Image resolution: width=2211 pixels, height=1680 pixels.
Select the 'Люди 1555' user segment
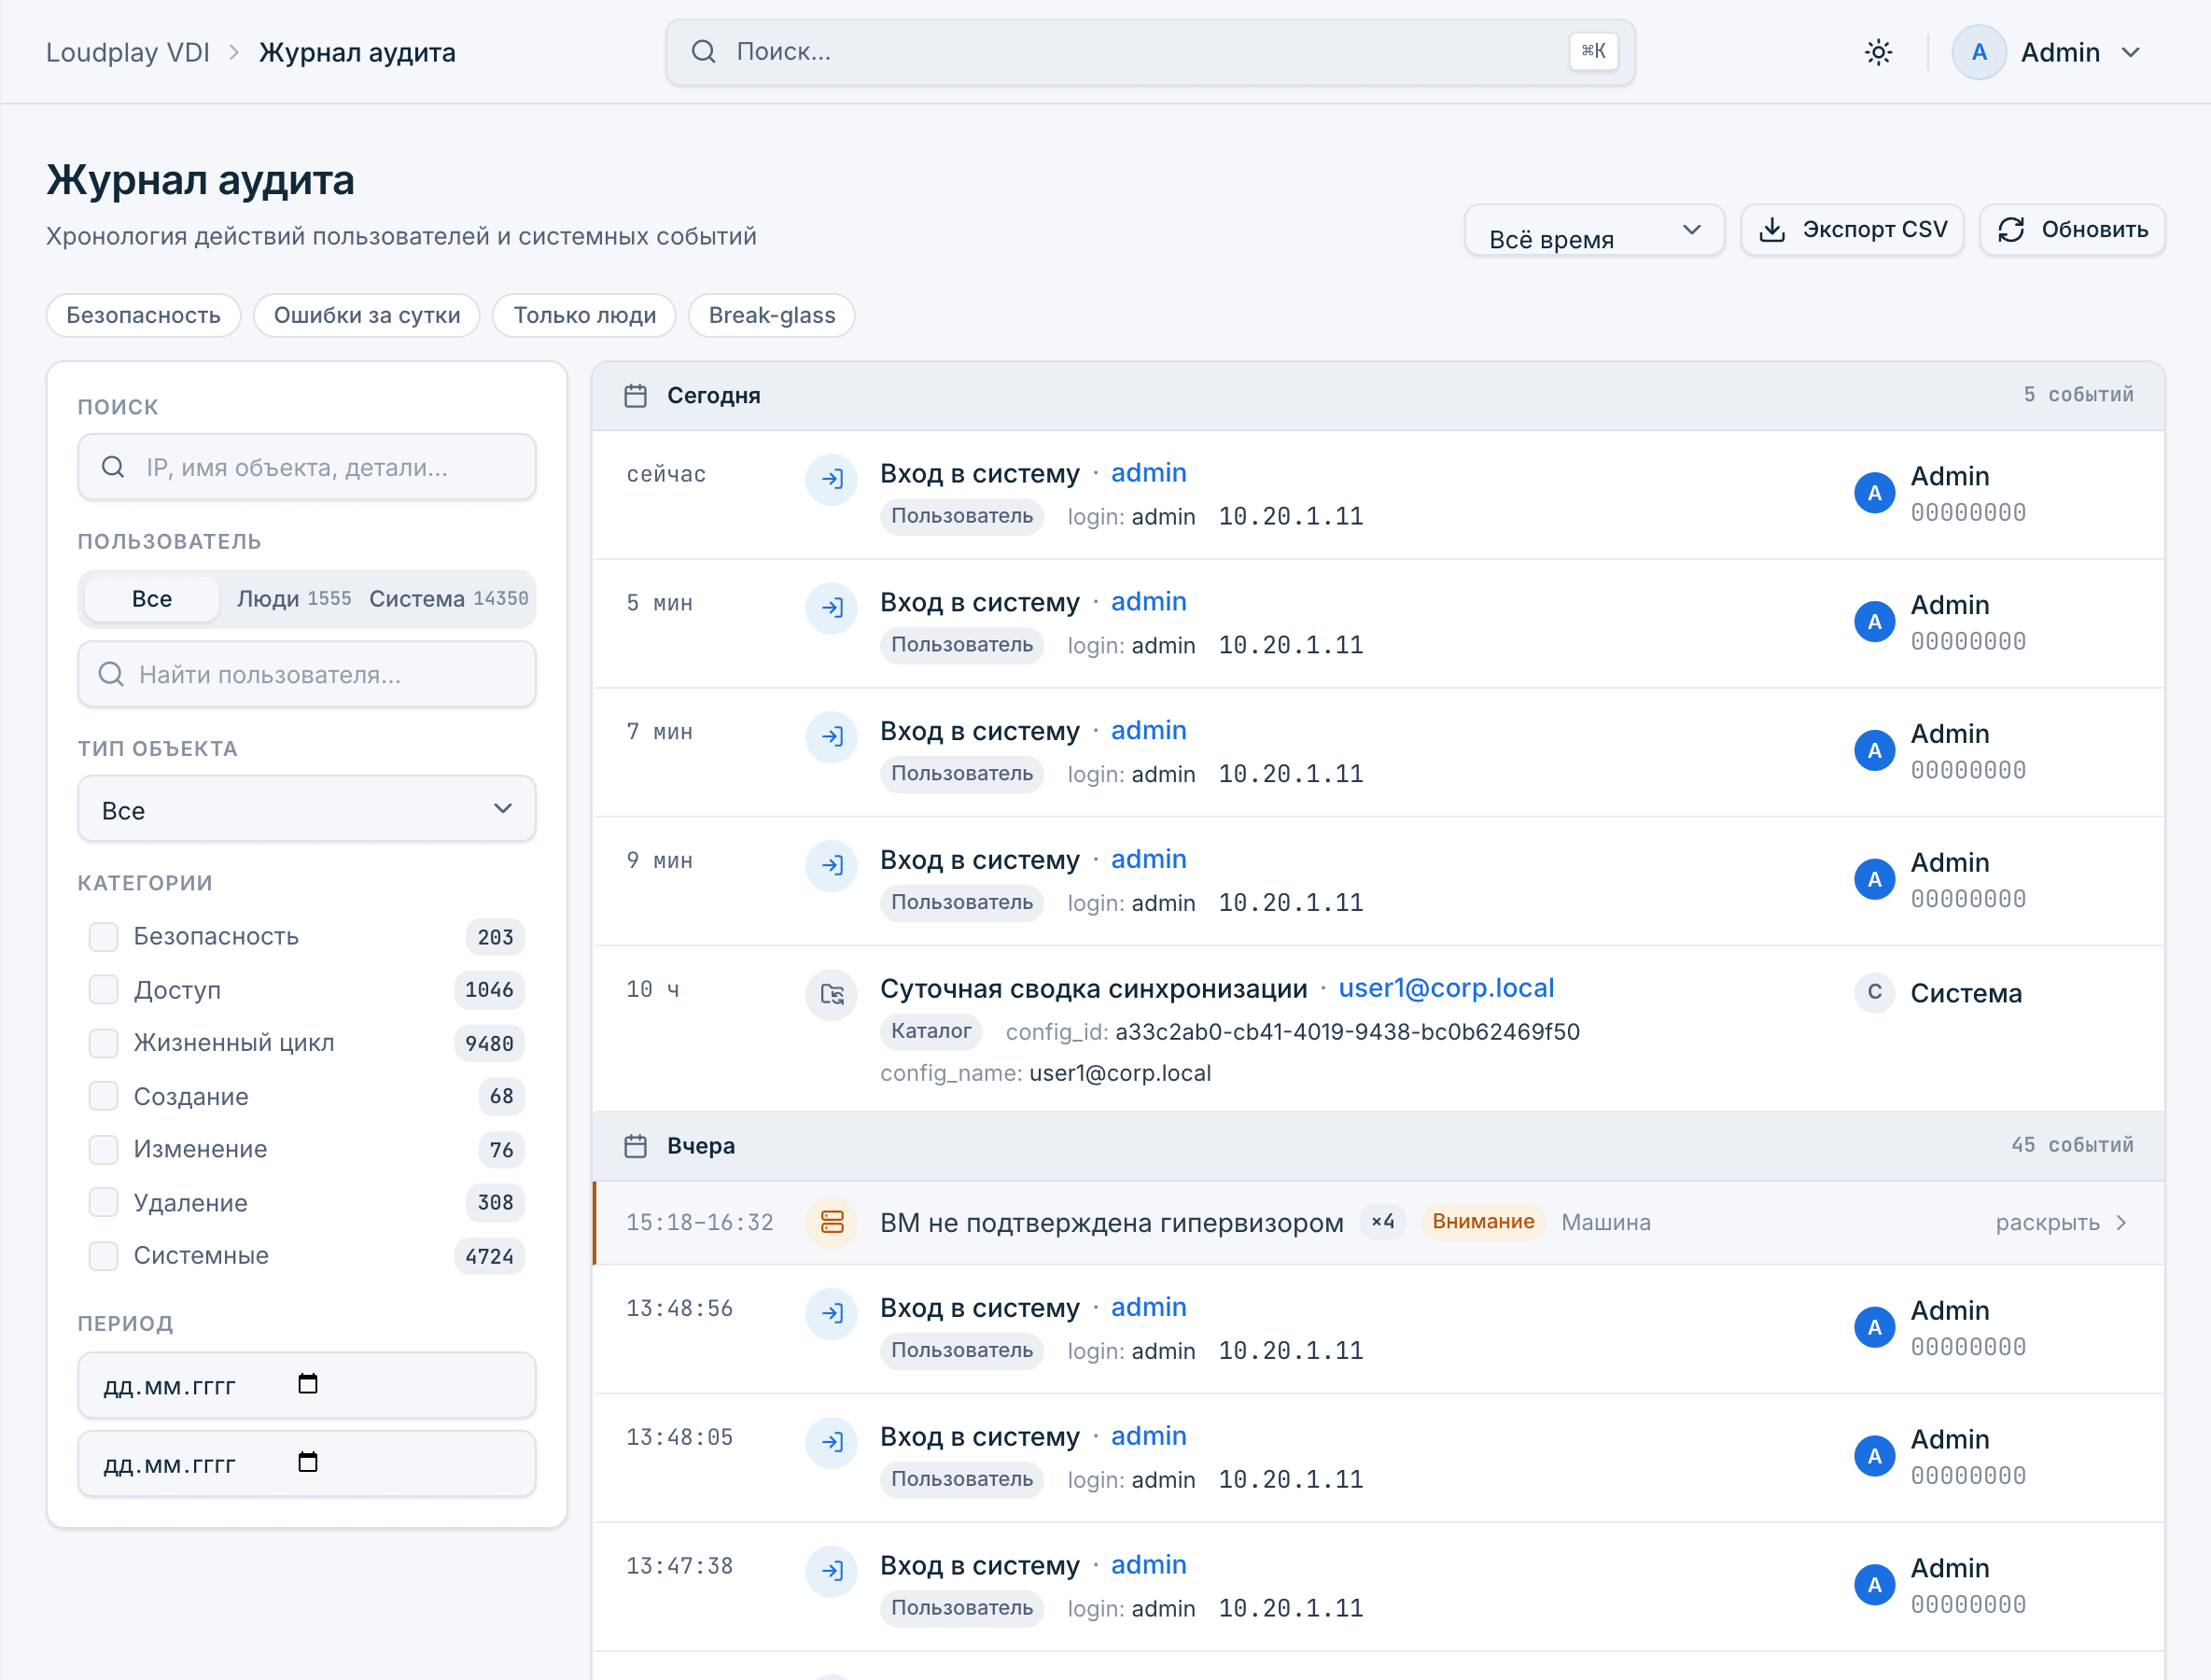pyautogui.click(x=294, y=599)
